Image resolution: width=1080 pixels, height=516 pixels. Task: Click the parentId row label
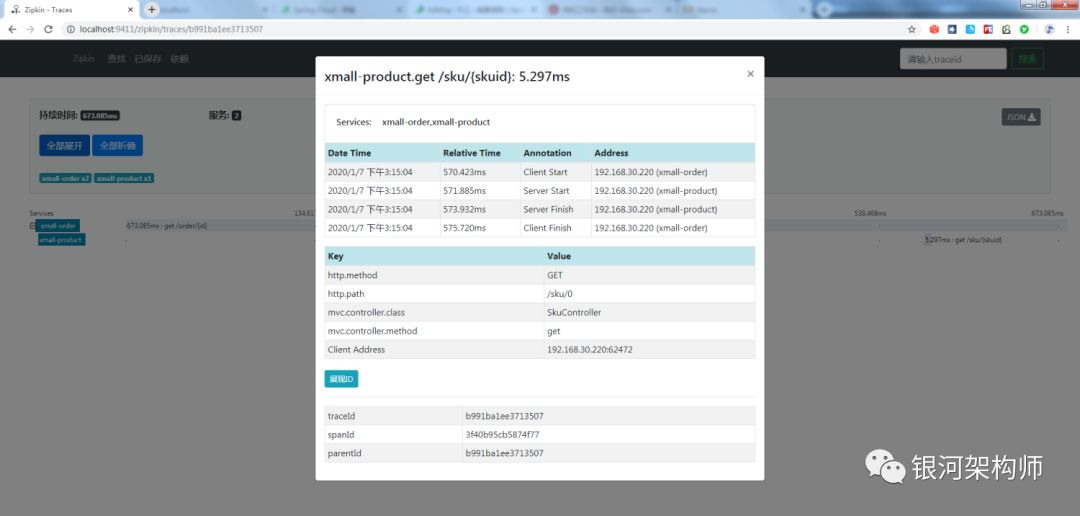(344, 453)
